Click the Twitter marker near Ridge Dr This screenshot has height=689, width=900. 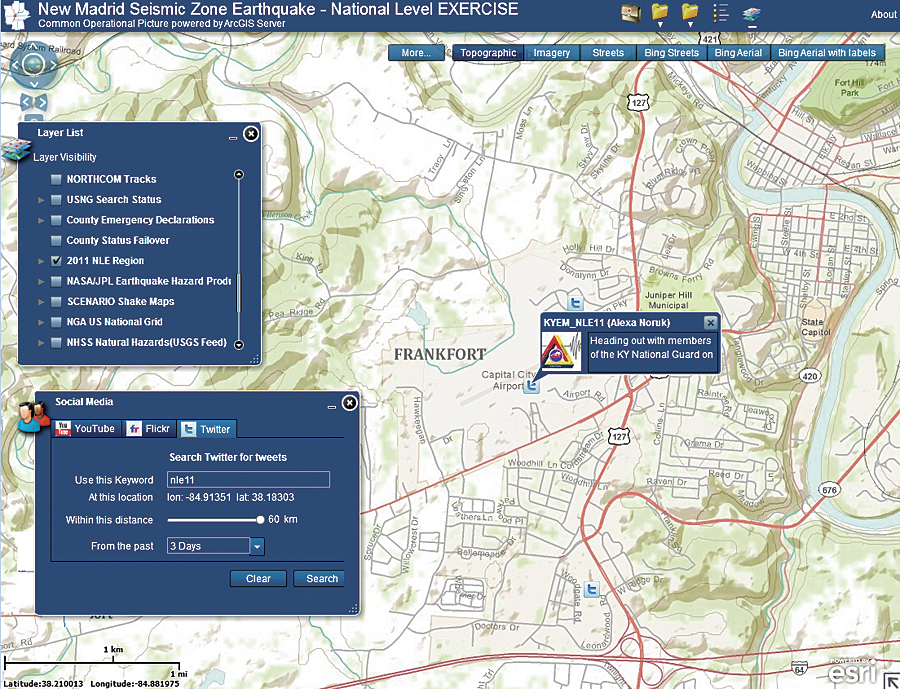[592, 589]
